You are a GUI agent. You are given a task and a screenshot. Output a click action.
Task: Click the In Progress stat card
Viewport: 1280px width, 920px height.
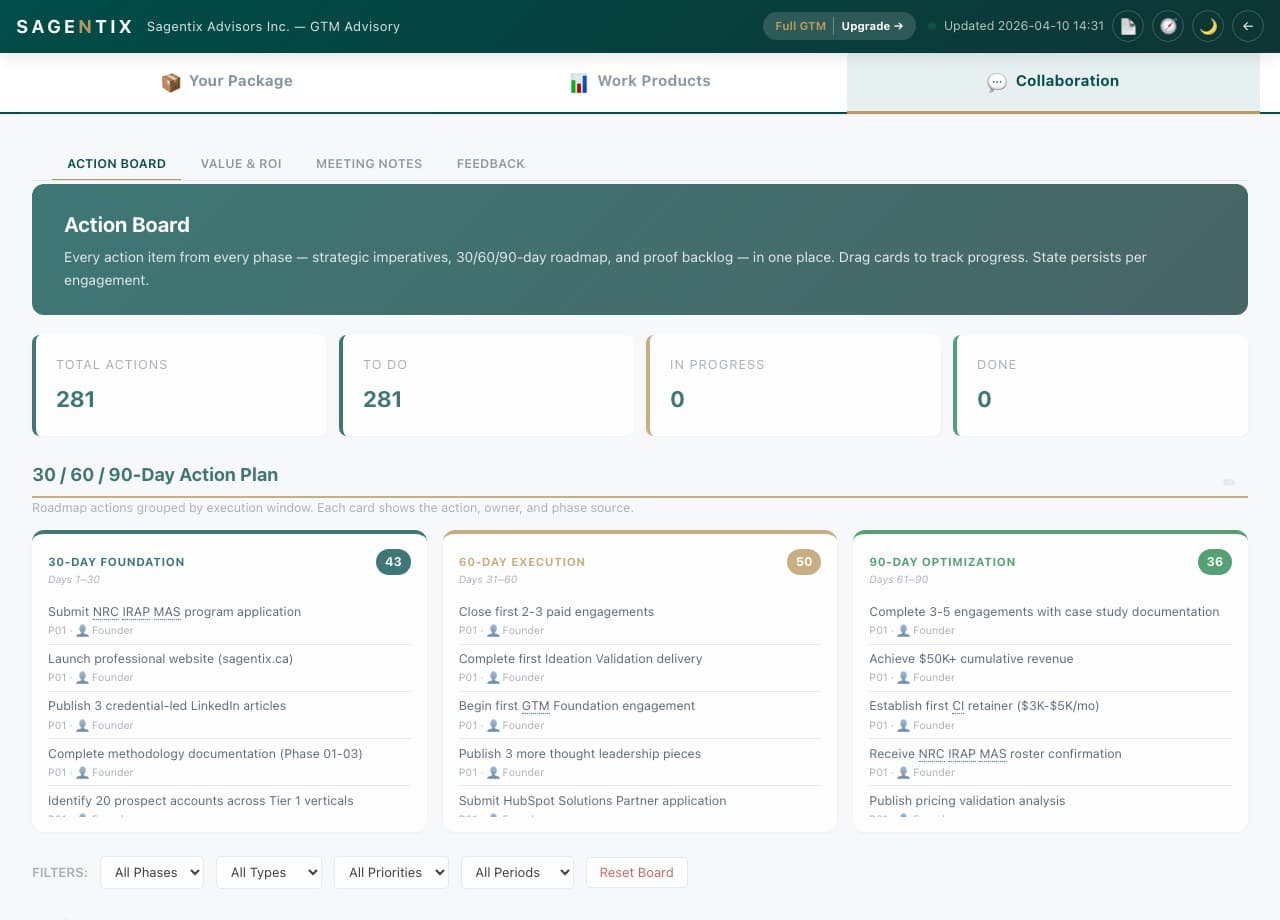[794, 386]
